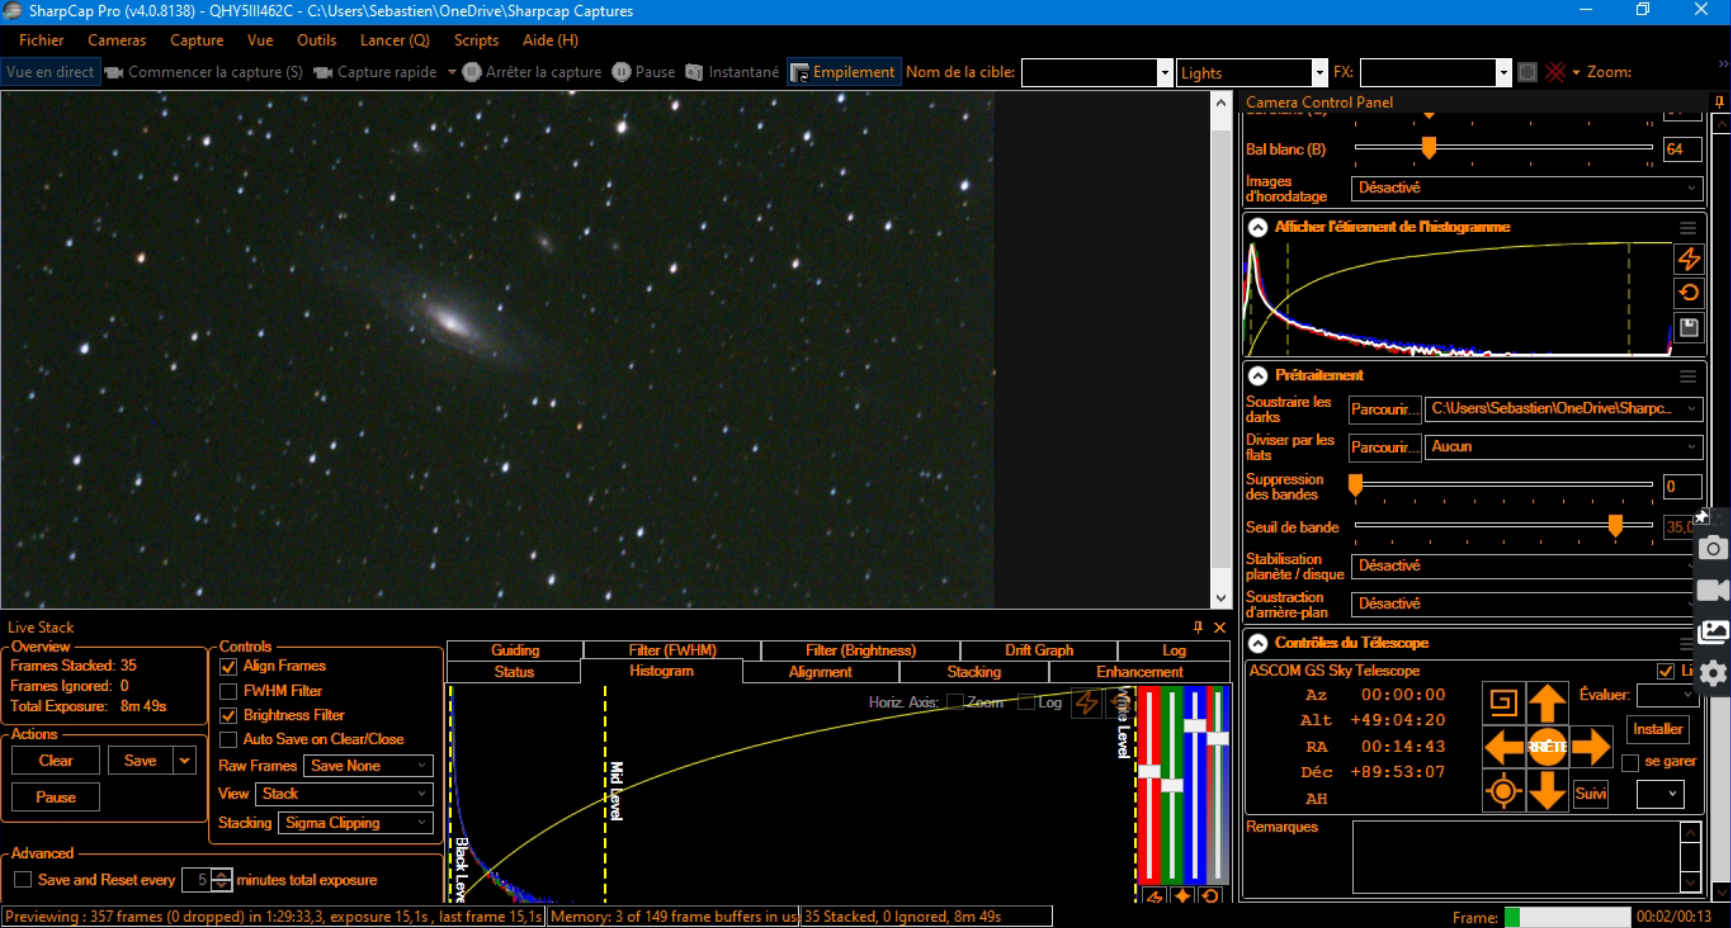Close the Live Stack panel
Screen dimensions: 1731x928
click(x=1220, y=627)
